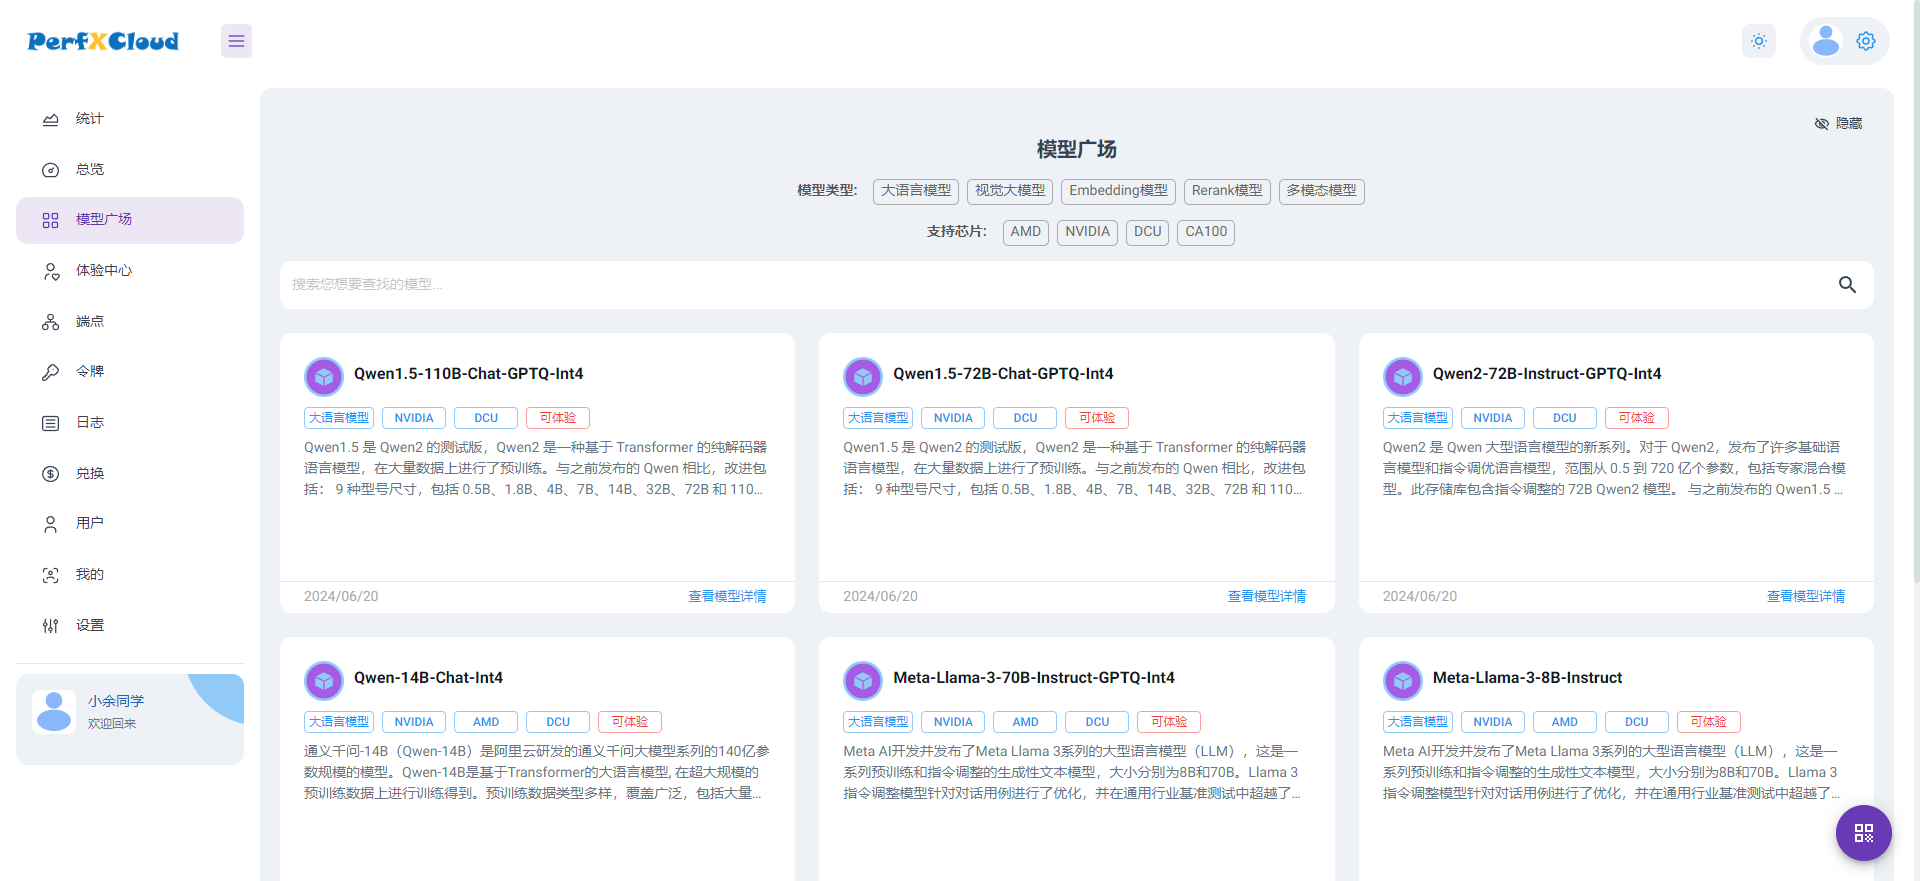The height and width of the screenshot is (881, 1920).
Task: Click the PerfXCloud logo
Action: tap(103, 41)
